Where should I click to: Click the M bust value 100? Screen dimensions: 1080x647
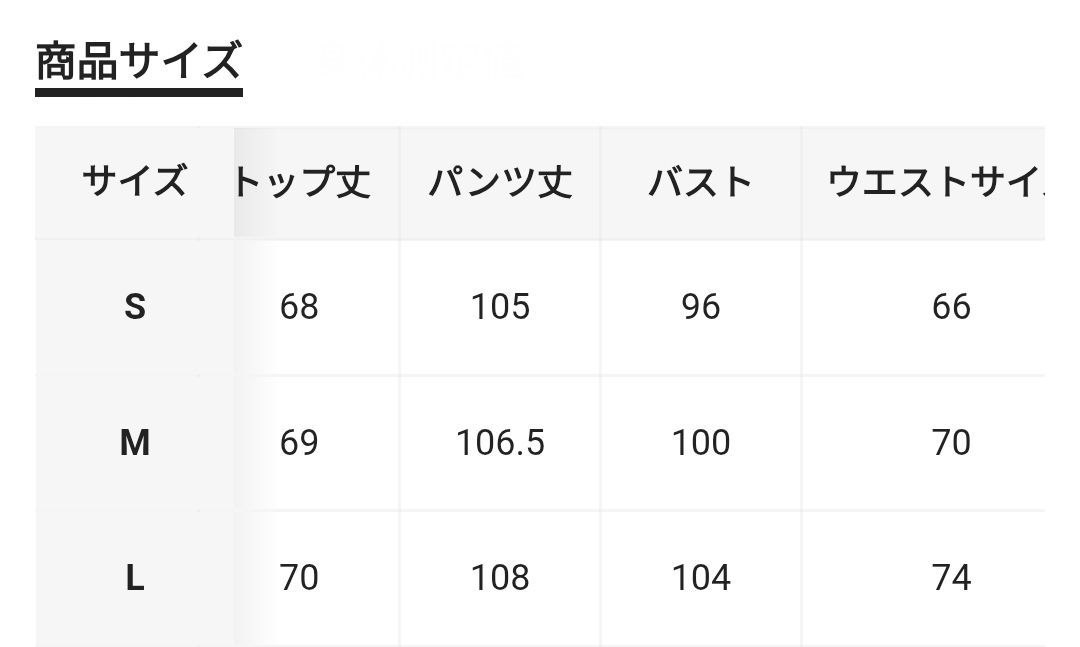[700, 442]
